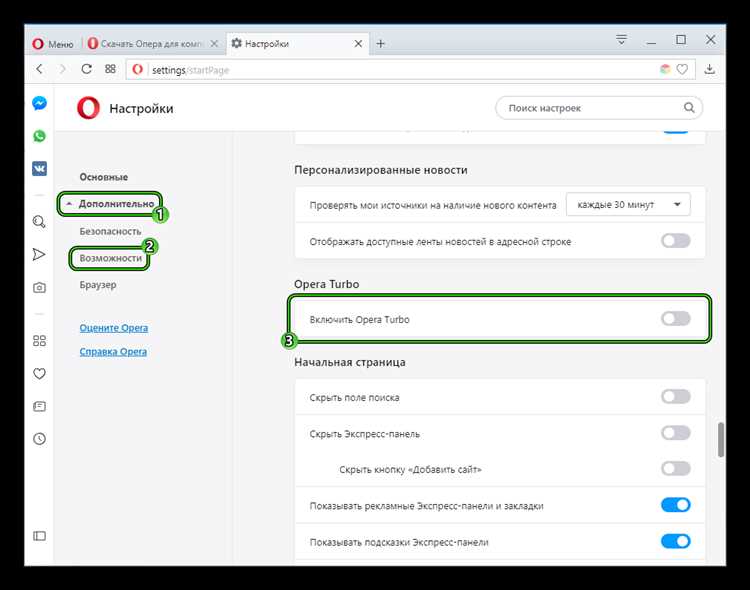The height and width of the screenshot is (590, 750).
Task: Open WhatsApp sidebar panel
Action: 39,136
